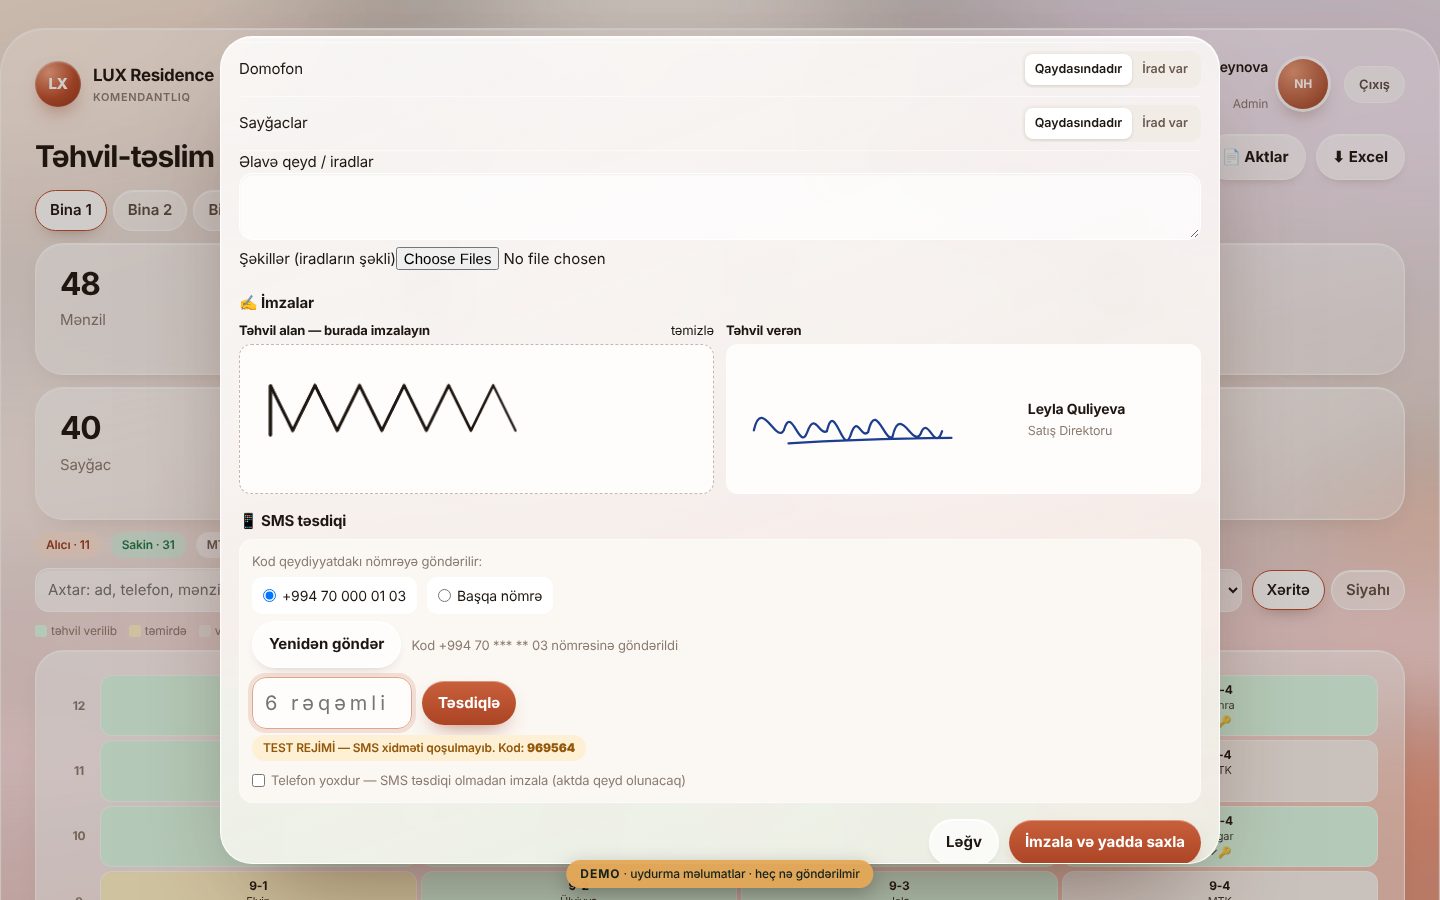The width and height of the screenshot is (1440, 900).
Task: Switch to the Bina 1 tab
Action: pos(71,210)
